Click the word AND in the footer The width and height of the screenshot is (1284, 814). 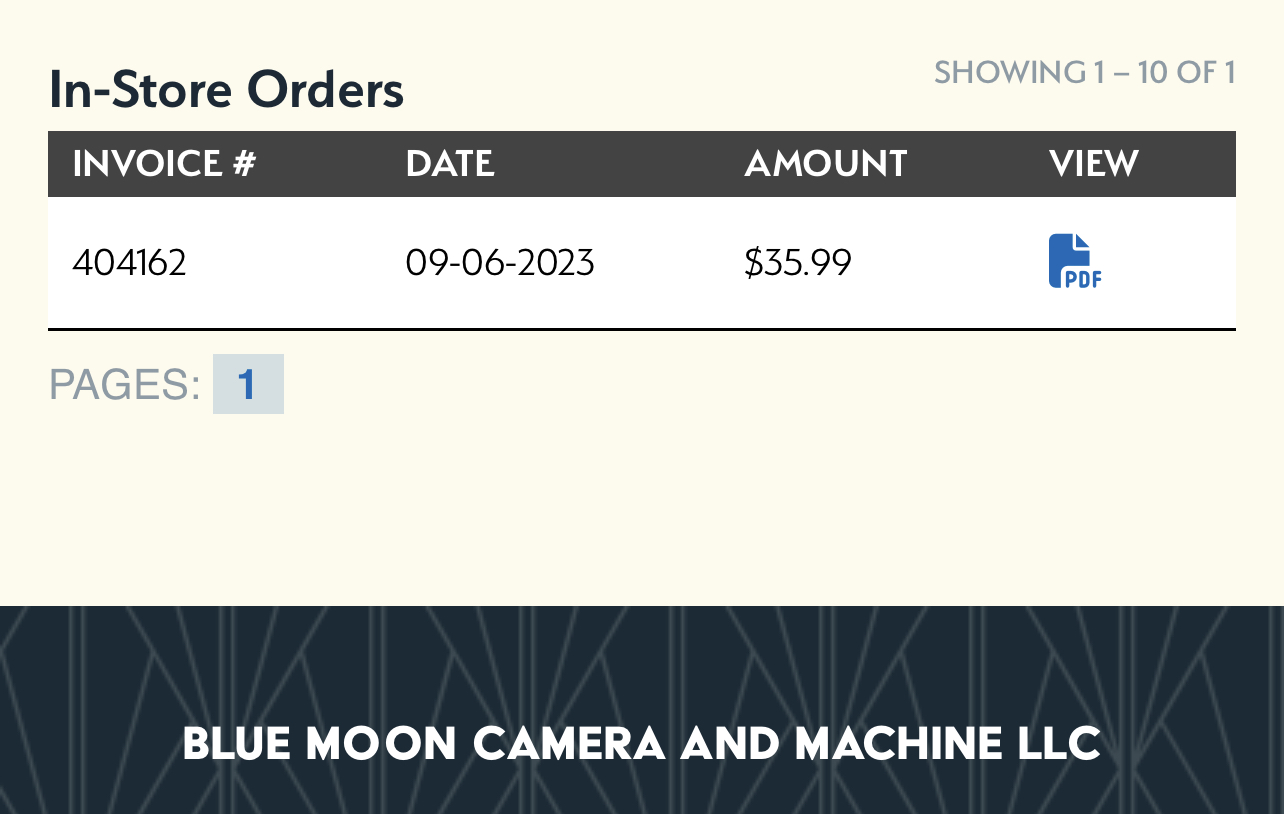pos(730,744)
